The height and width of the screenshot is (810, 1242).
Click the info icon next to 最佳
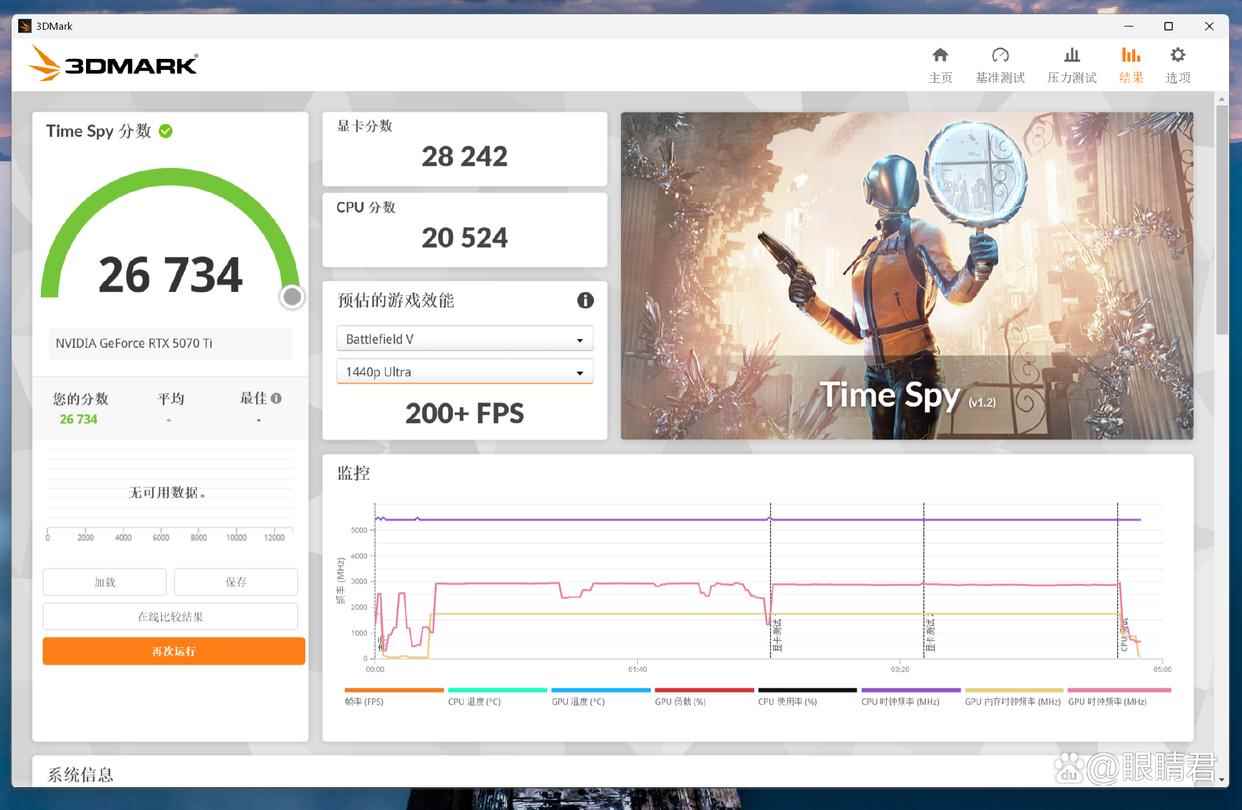click(276, 398)
